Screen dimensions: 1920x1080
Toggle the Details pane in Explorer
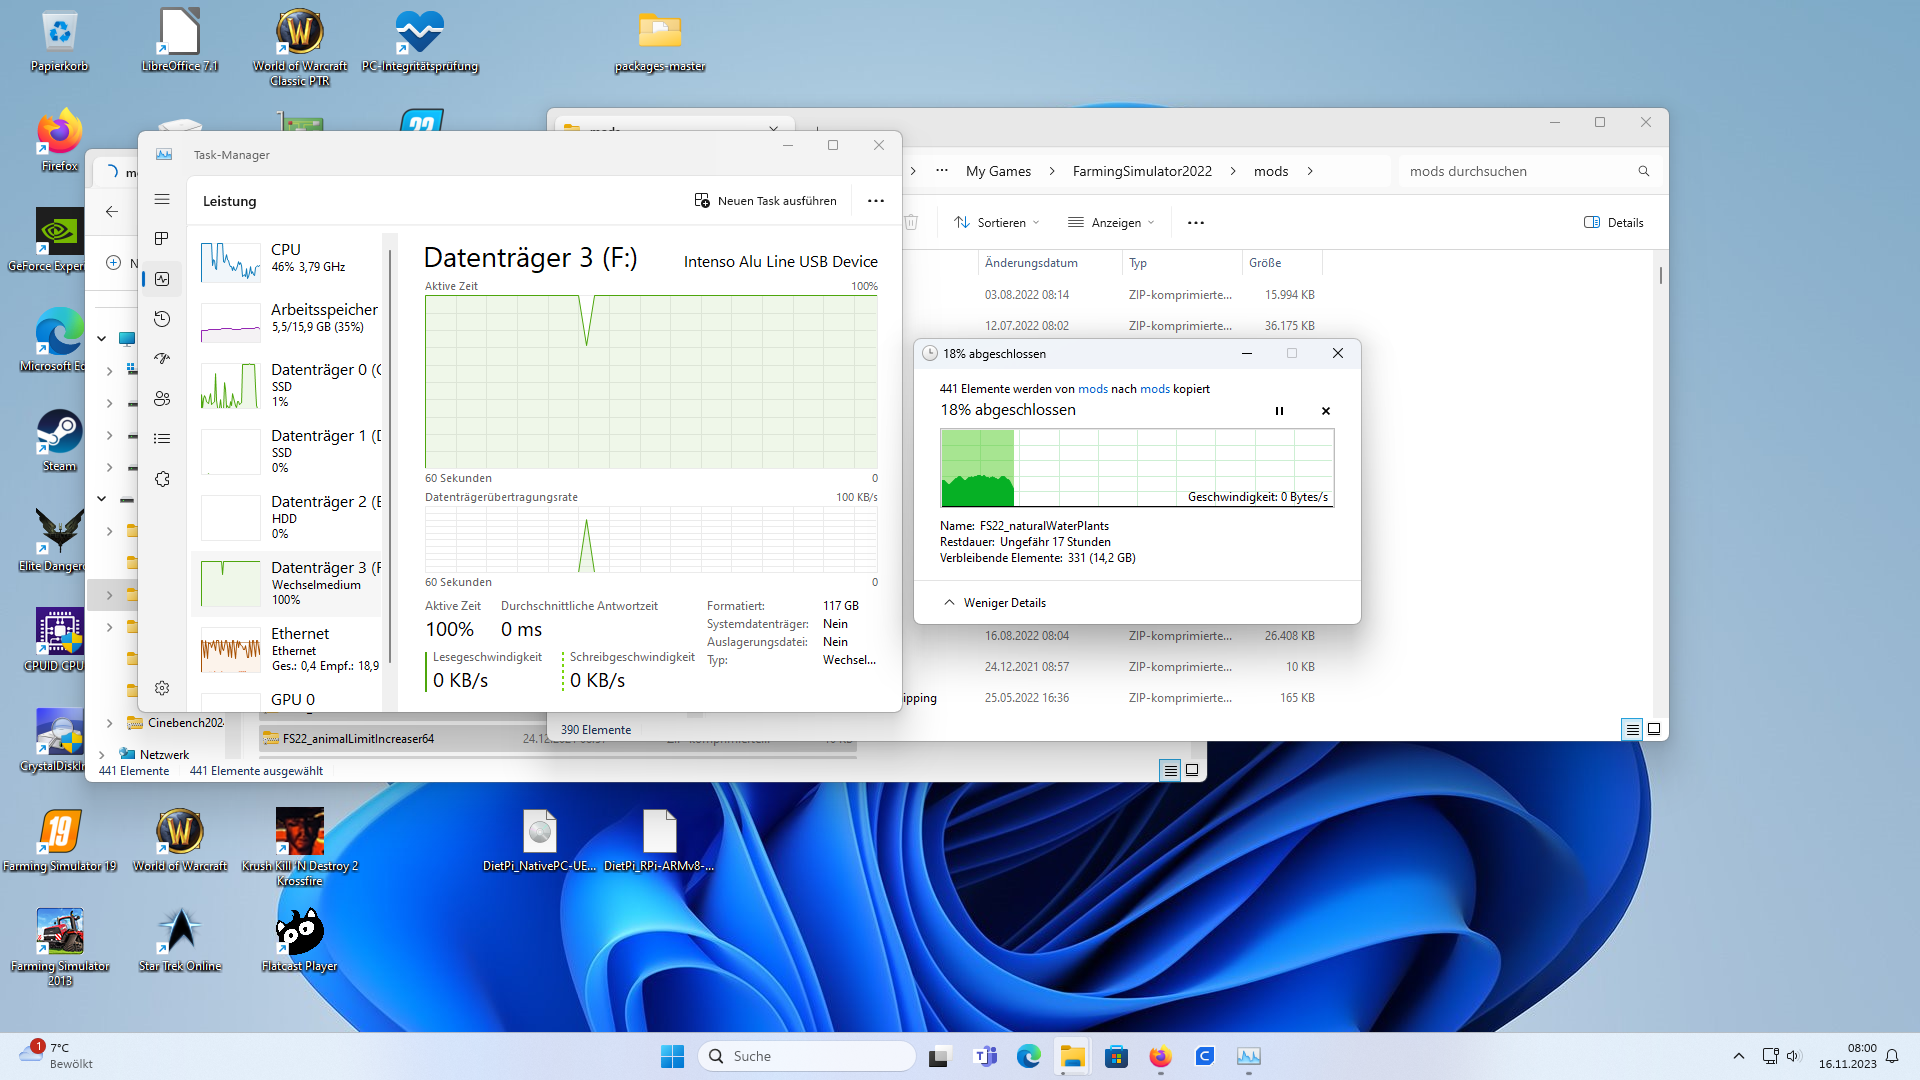1614,222
